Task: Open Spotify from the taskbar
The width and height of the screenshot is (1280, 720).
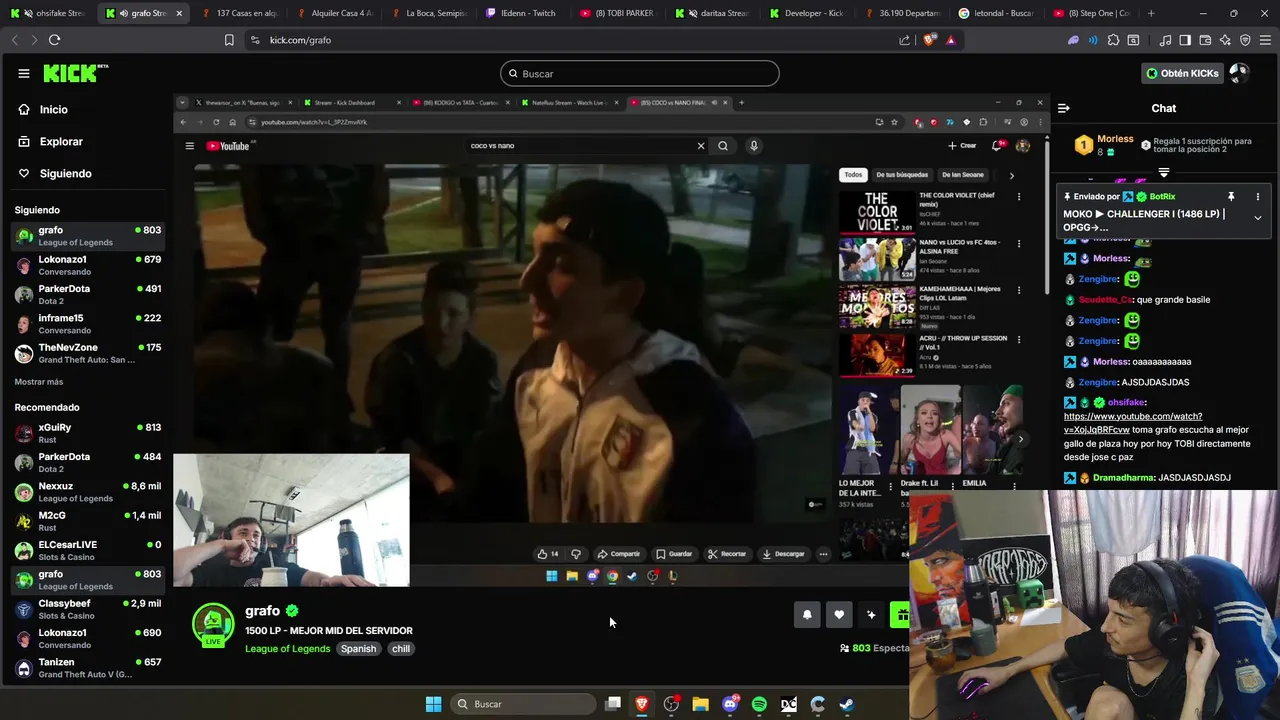Action: point(759,704)
